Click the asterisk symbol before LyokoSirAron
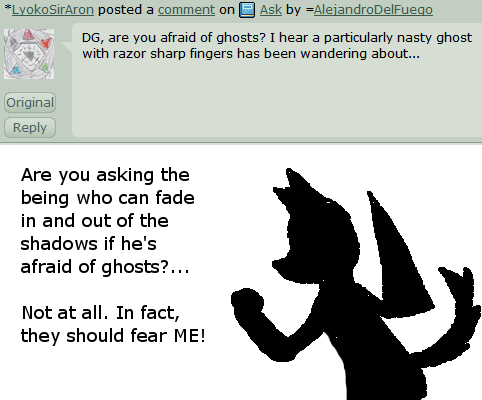 click(8, 8)
